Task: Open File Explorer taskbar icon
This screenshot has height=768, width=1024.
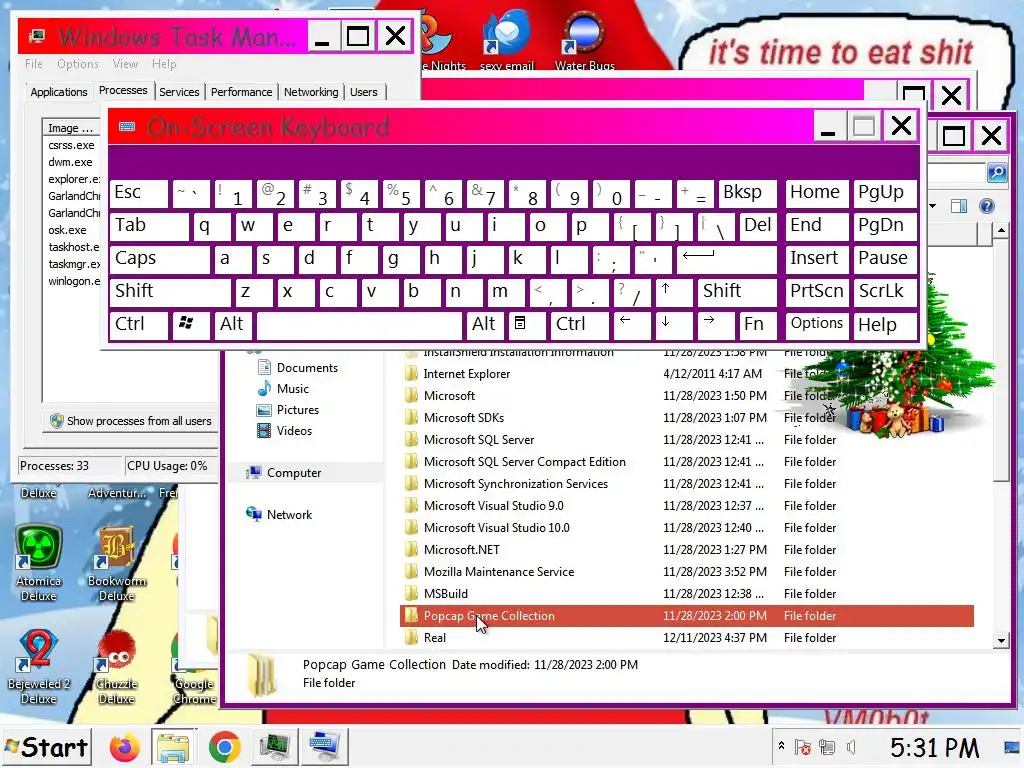Action: click(172, 747)
